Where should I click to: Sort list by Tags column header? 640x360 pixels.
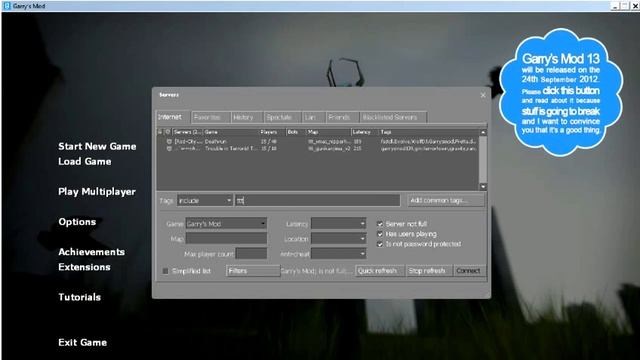click(429, 132)
